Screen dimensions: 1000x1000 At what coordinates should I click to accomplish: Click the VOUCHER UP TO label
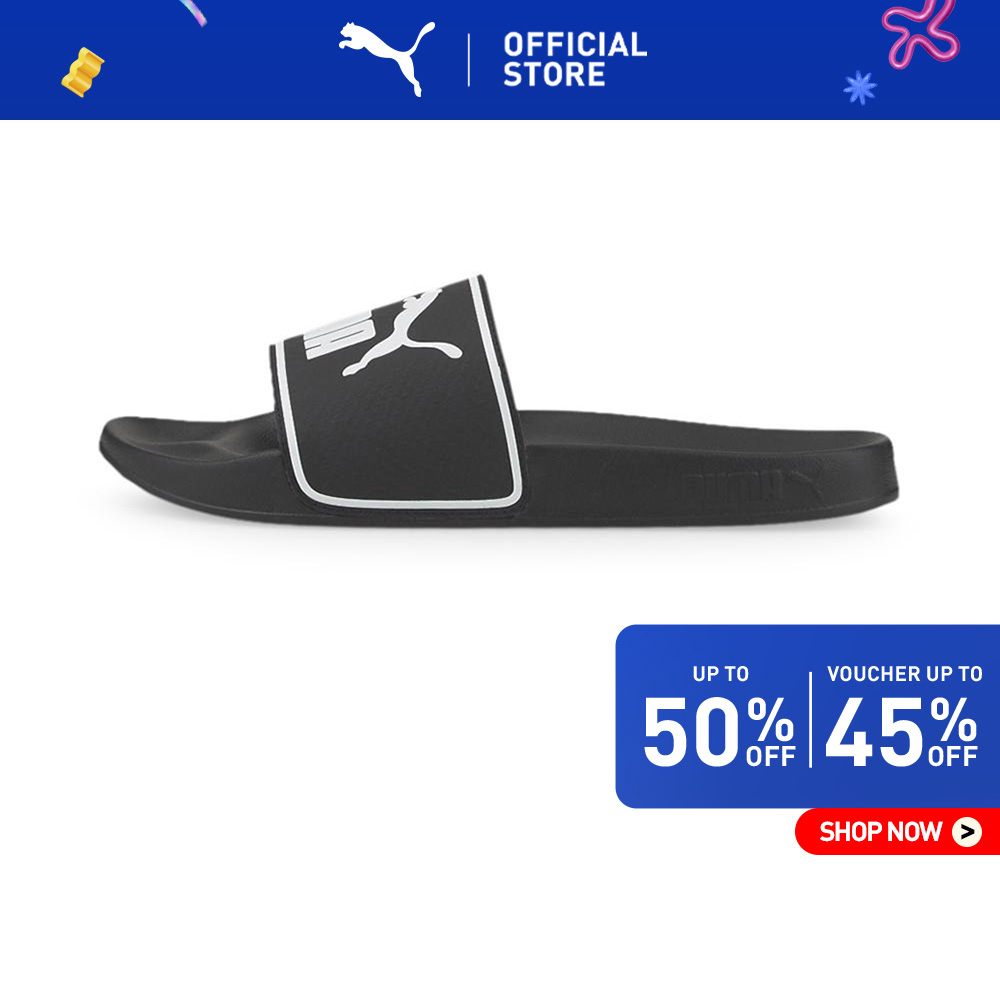[x=904, y=673]
